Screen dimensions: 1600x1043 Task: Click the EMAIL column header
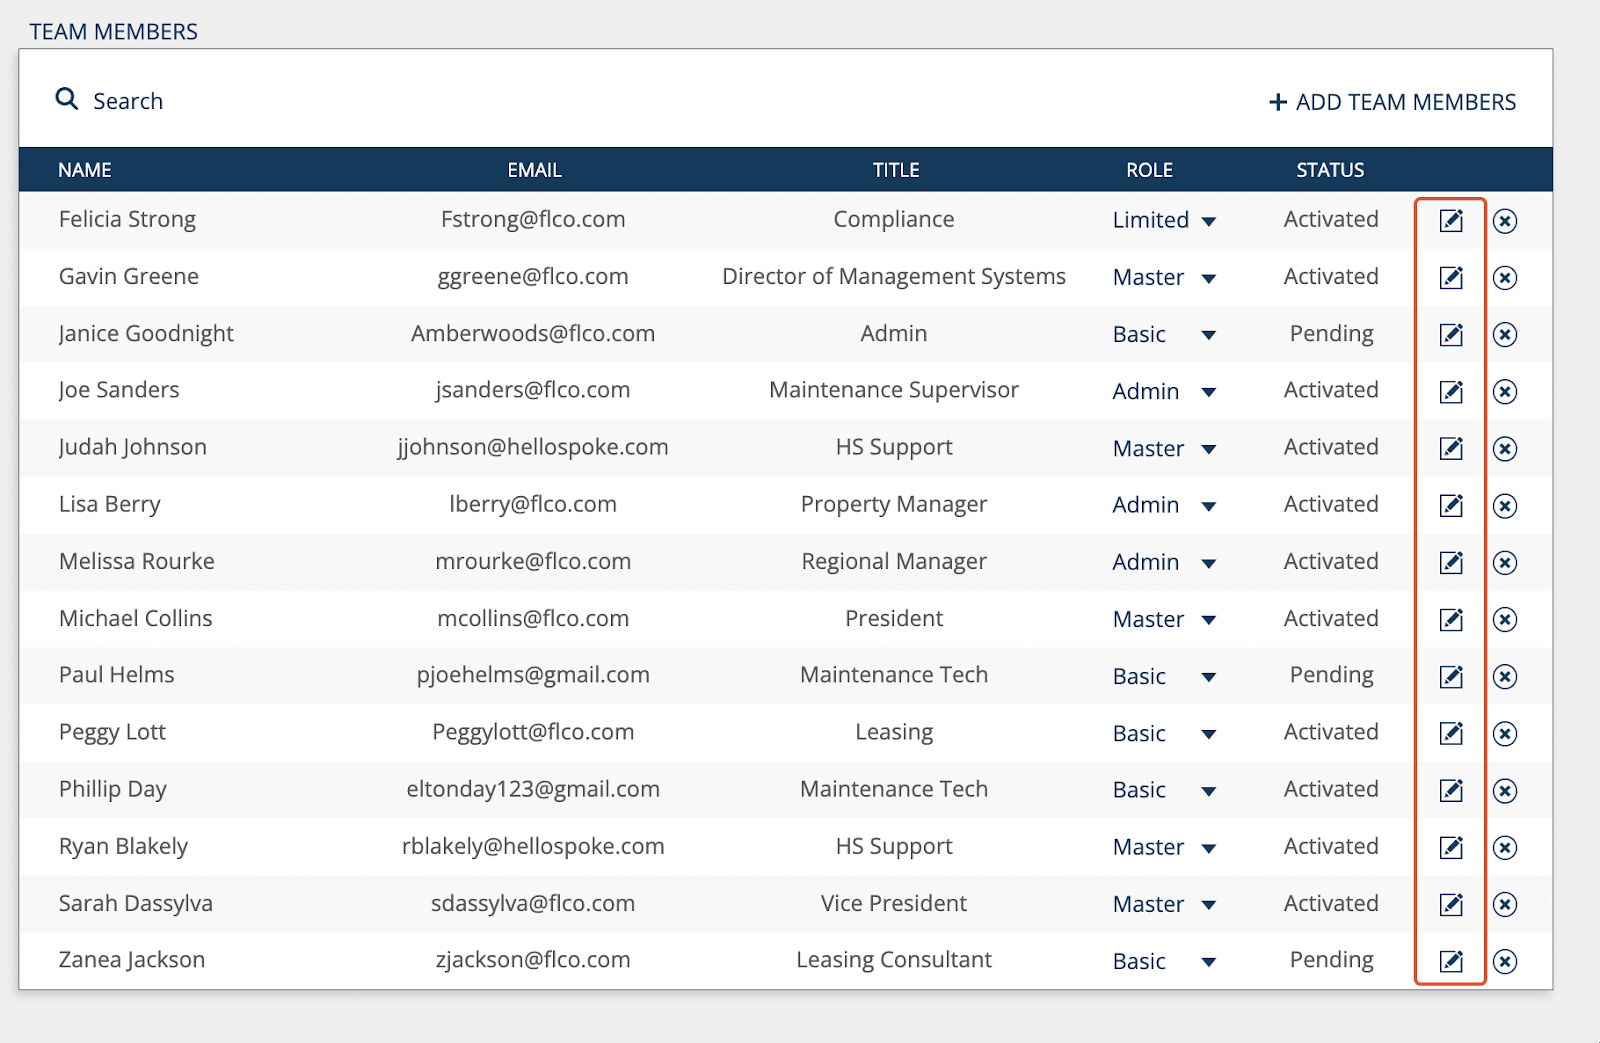pyautogui.click(x=534, y=170)
